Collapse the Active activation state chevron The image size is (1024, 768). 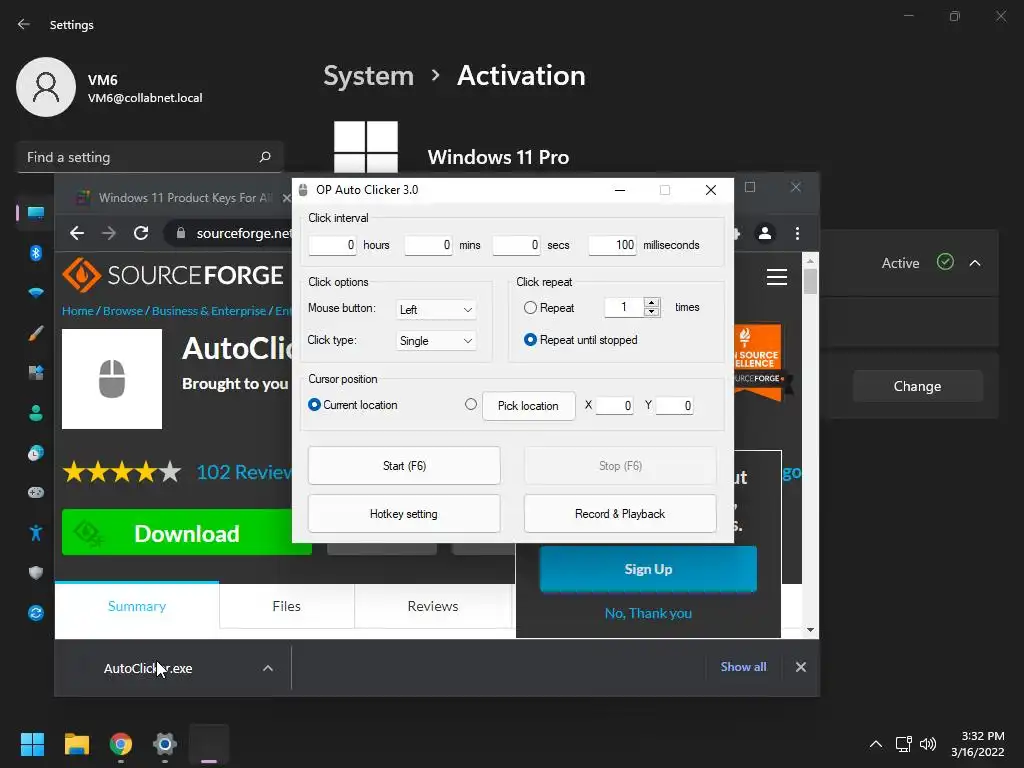975,263
